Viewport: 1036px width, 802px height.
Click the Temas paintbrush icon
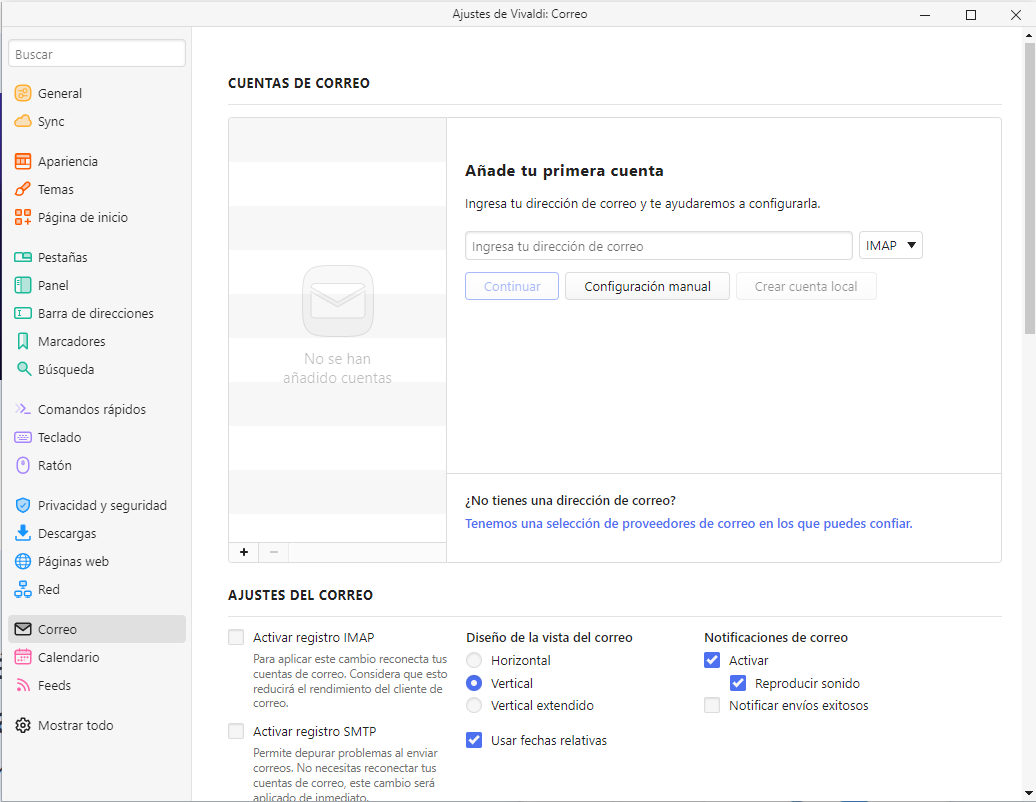tap(23, 189)
